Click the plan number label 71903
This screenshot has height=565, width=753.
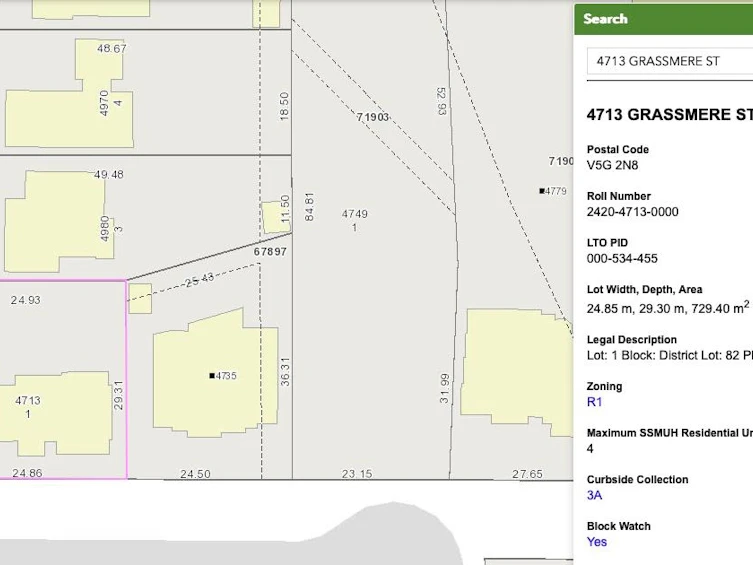coord(373,117)
